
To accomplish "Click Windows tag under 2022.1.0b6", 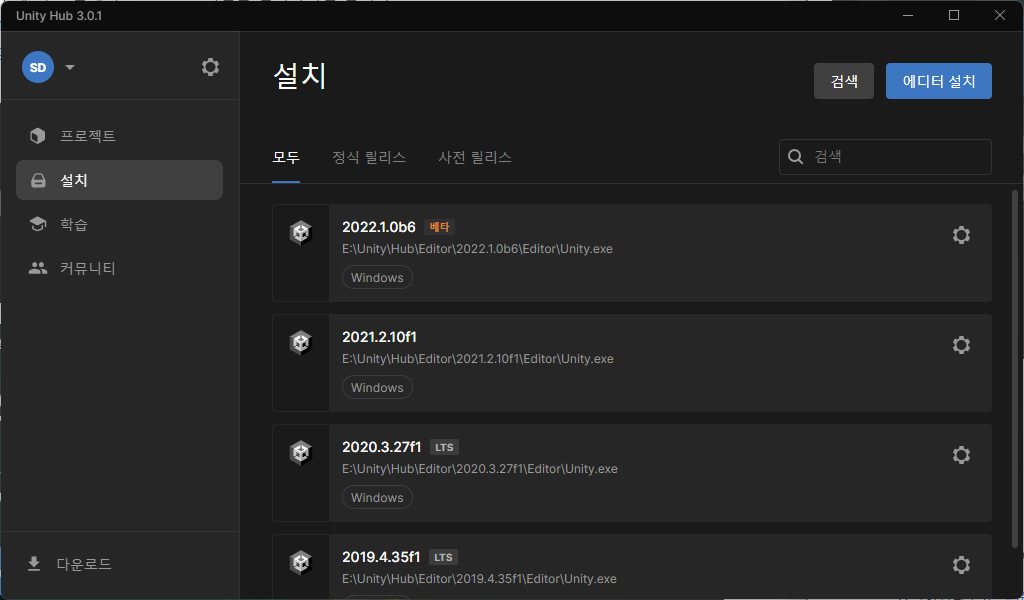I will [x=377, y=277].
